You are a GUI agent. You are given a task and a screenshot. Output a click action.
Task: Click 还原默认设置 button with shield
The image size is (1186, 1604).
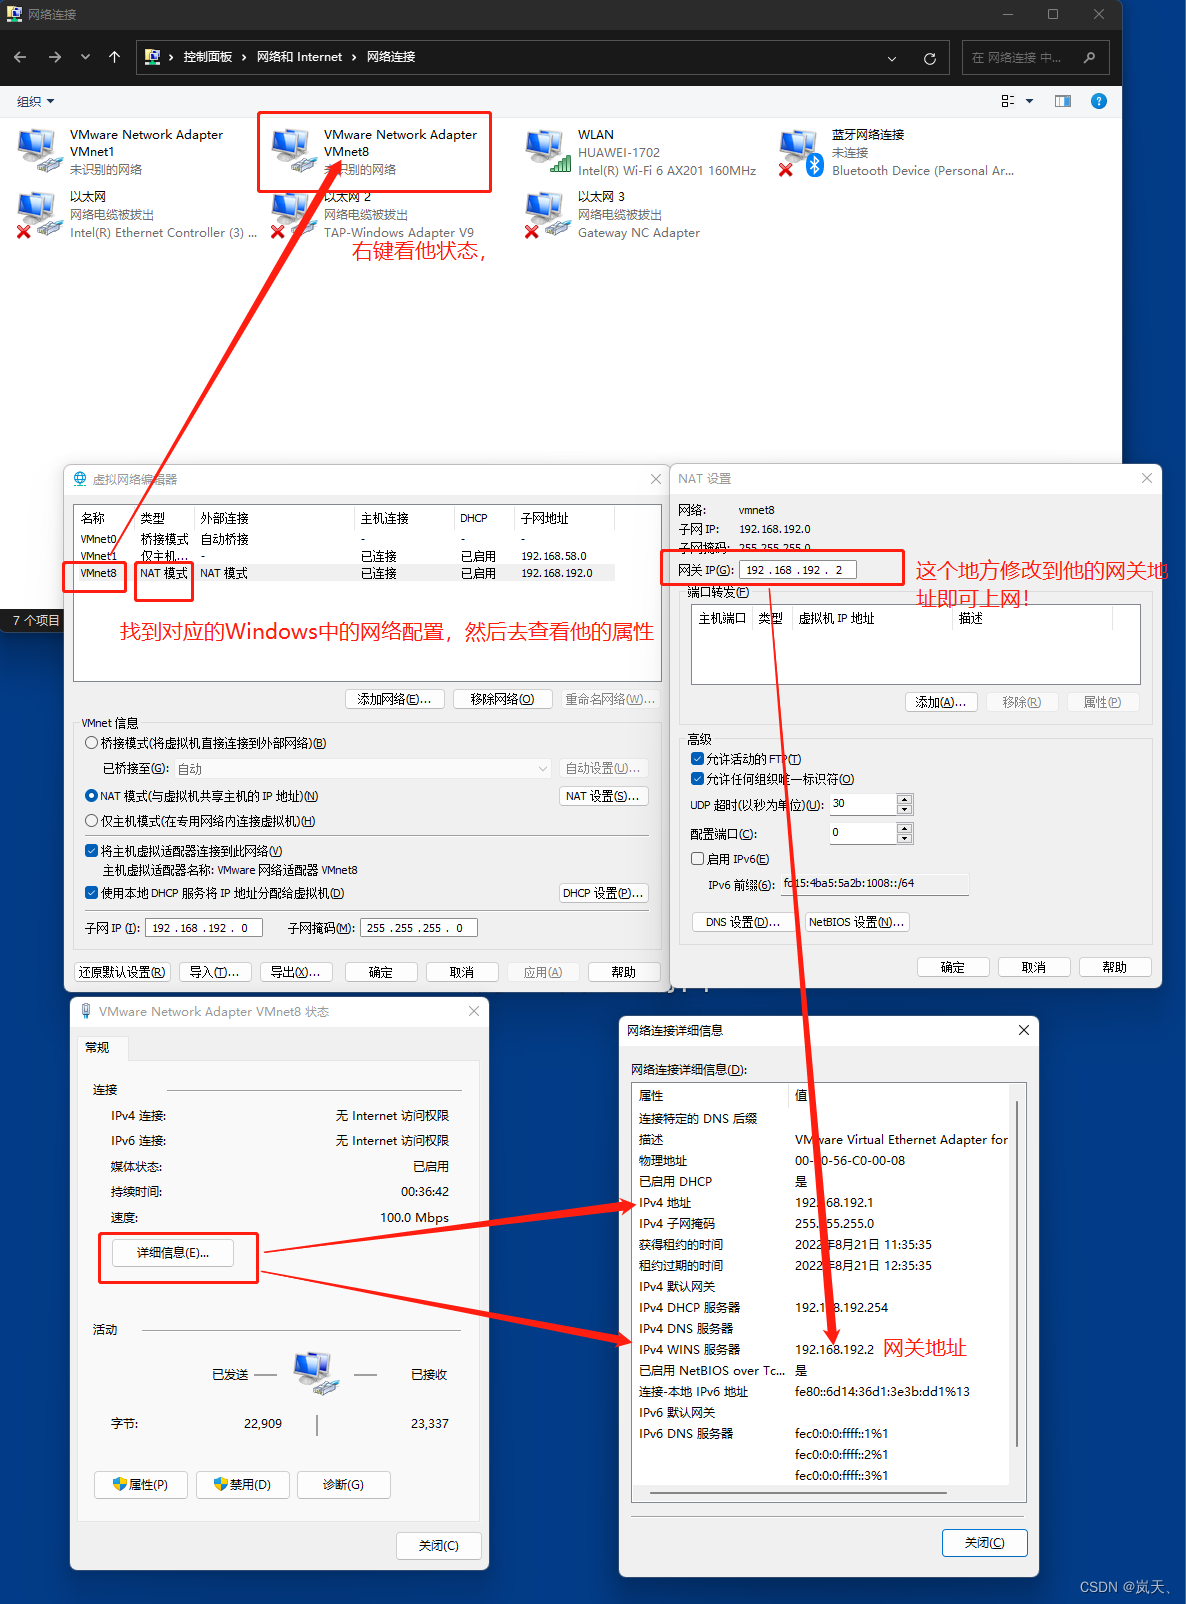tap(122, 972)
